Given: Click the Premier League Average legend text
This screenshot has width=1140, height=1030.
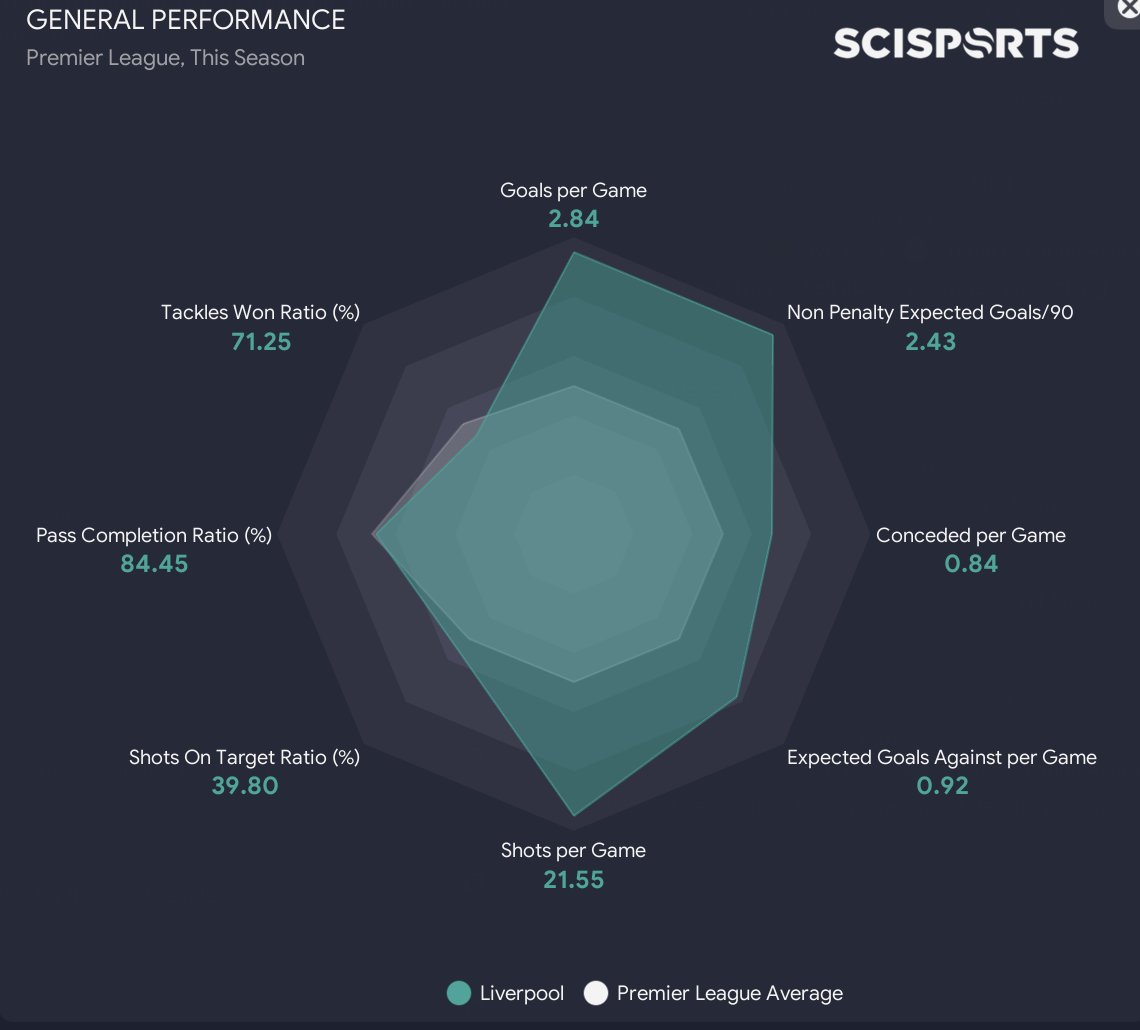Looking at the screenshot, I should tap(729, 993).
